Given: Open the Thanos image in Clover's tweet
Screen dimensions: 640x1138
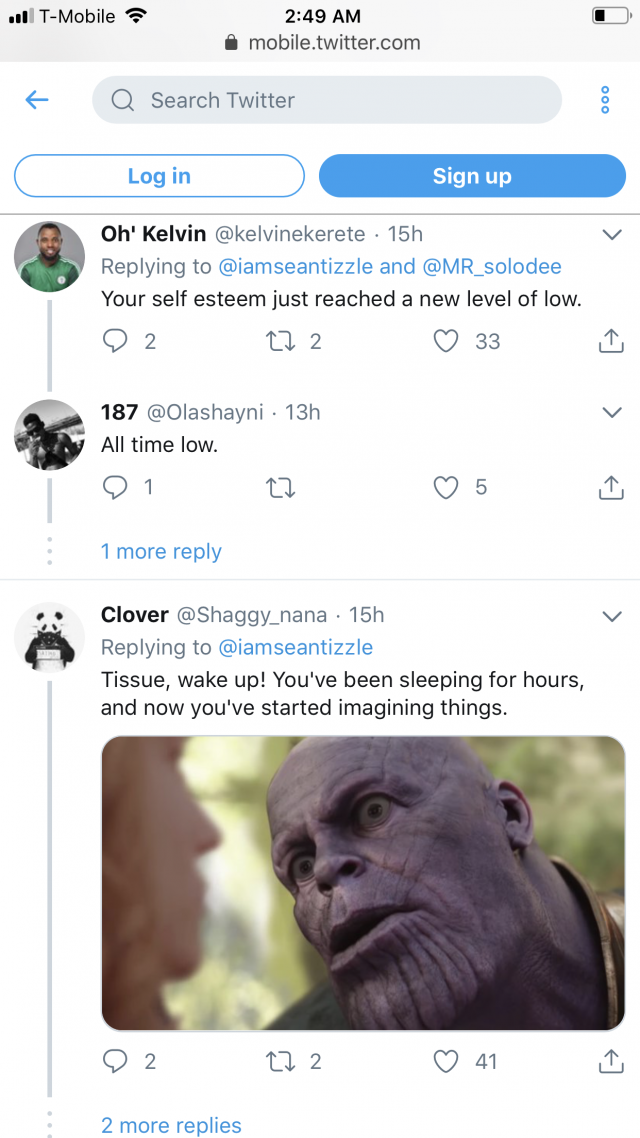Looking at the screenshot, I should pos(363,883).
